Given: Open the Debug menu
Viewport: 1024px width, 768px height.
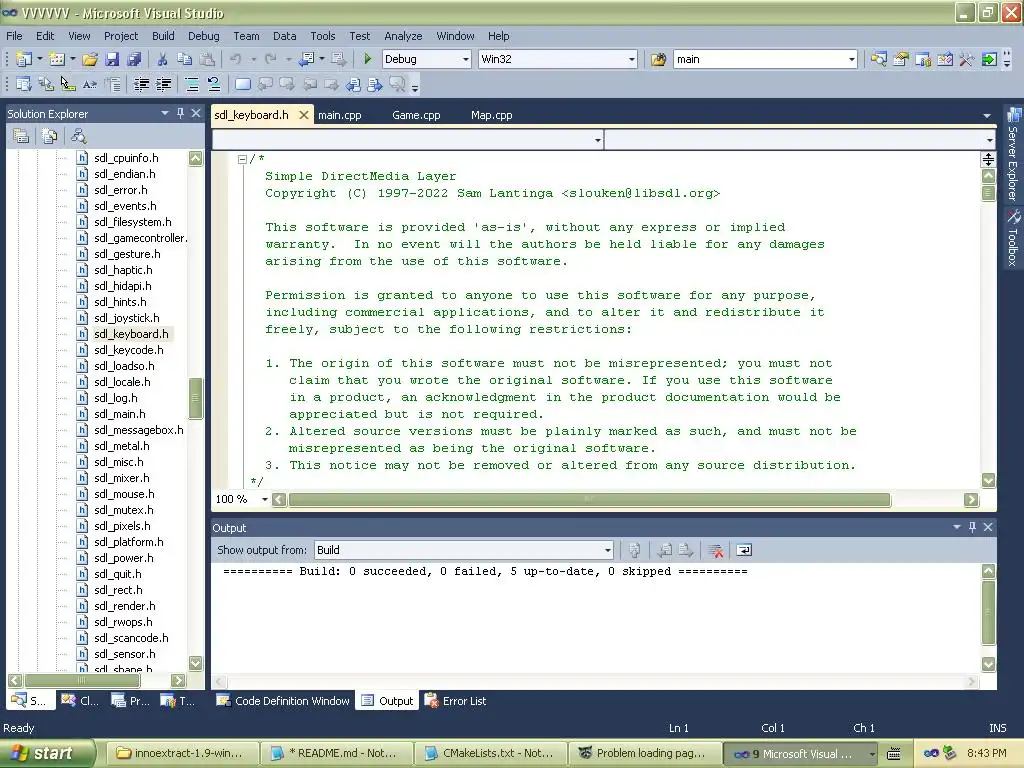Looking at the screenshot, I should (204, 36).
